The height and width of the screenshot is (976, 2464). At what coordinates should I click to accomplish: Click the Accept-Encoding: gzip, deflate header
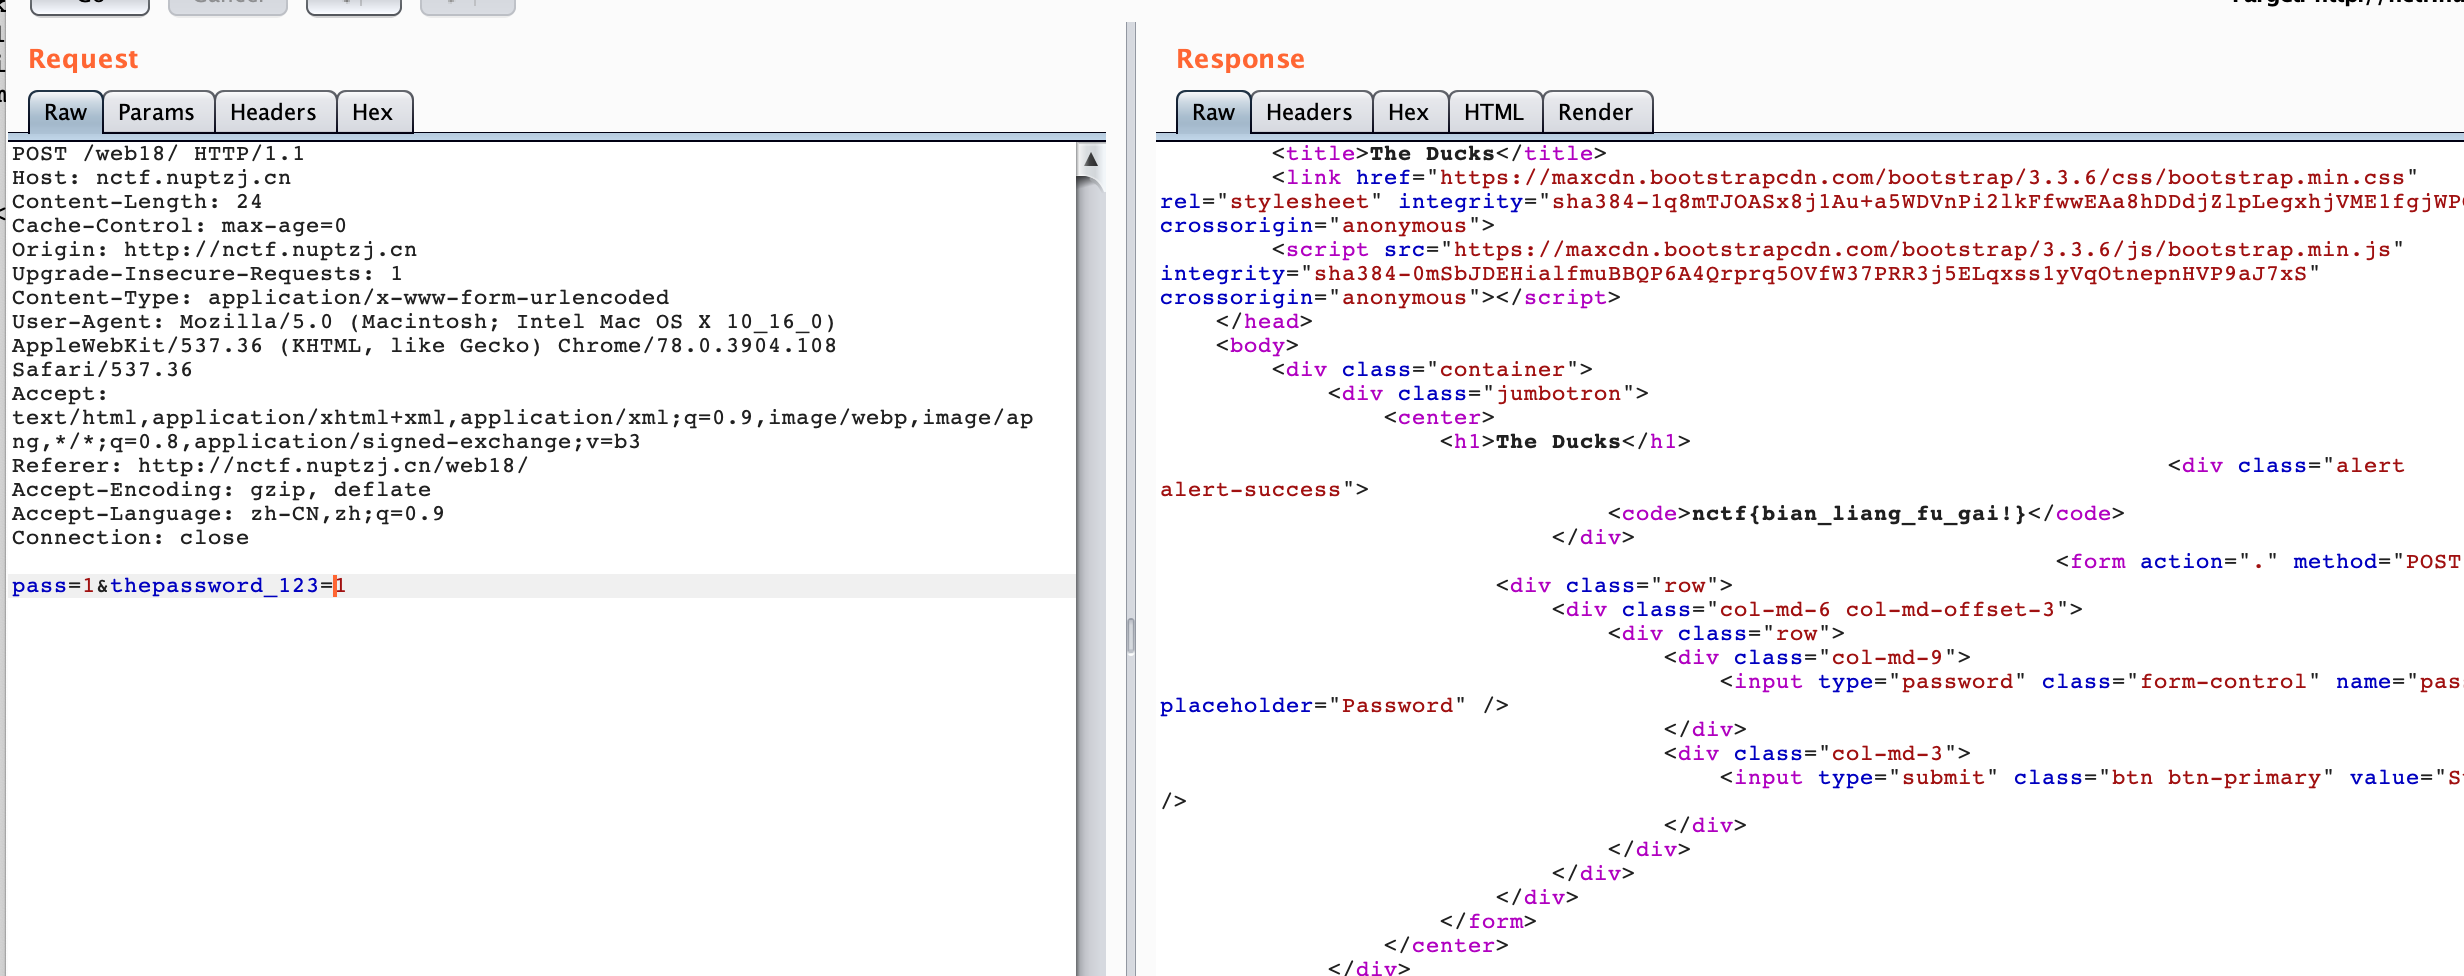coord(221,490)
